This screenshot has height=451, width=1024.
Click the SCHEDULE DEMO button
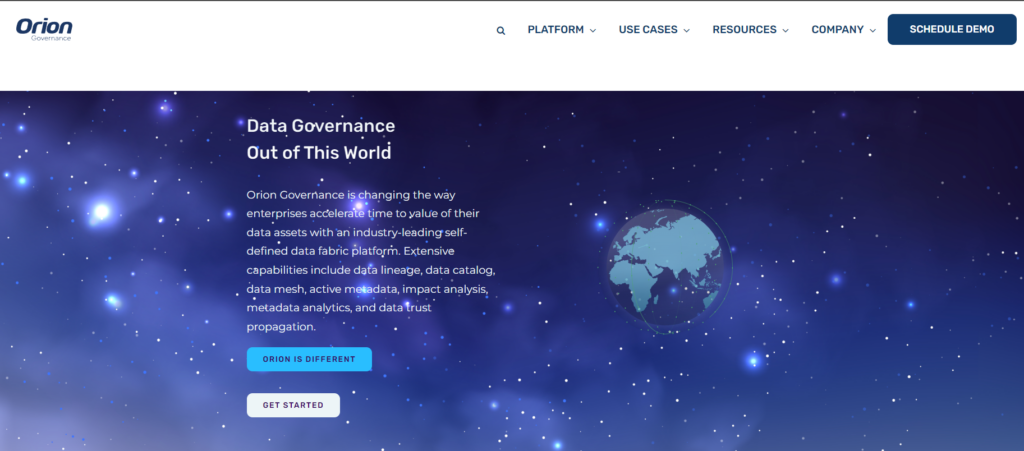click(952, 29)
